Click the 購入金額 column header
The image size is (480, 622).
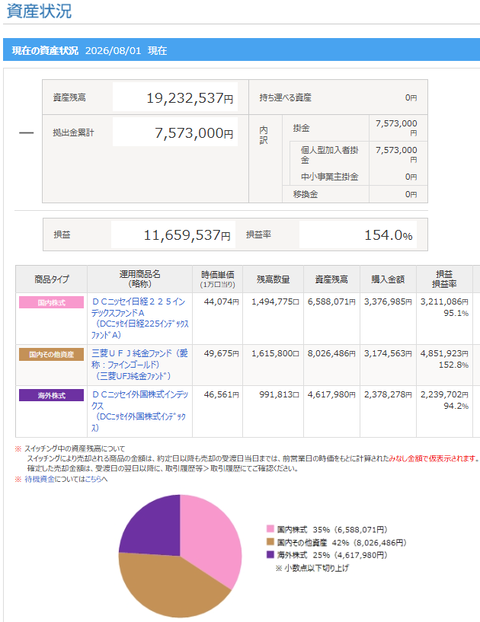(x=388, y=279)
